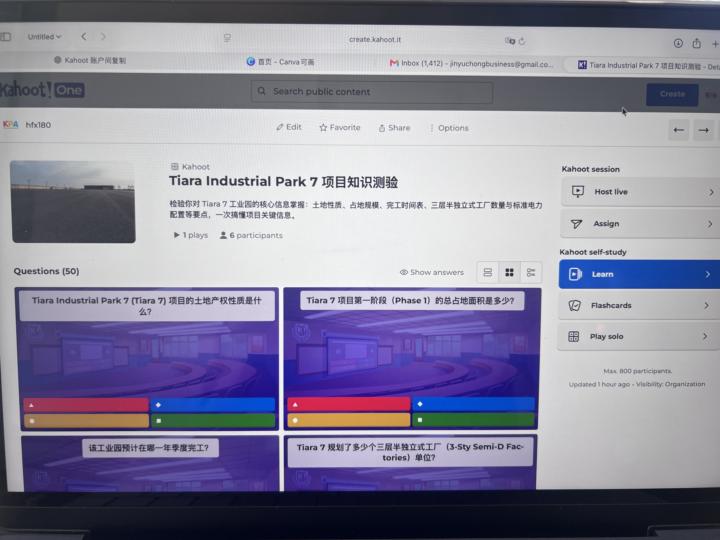Click the kahoot cover image thumbnail

[73, 202]
